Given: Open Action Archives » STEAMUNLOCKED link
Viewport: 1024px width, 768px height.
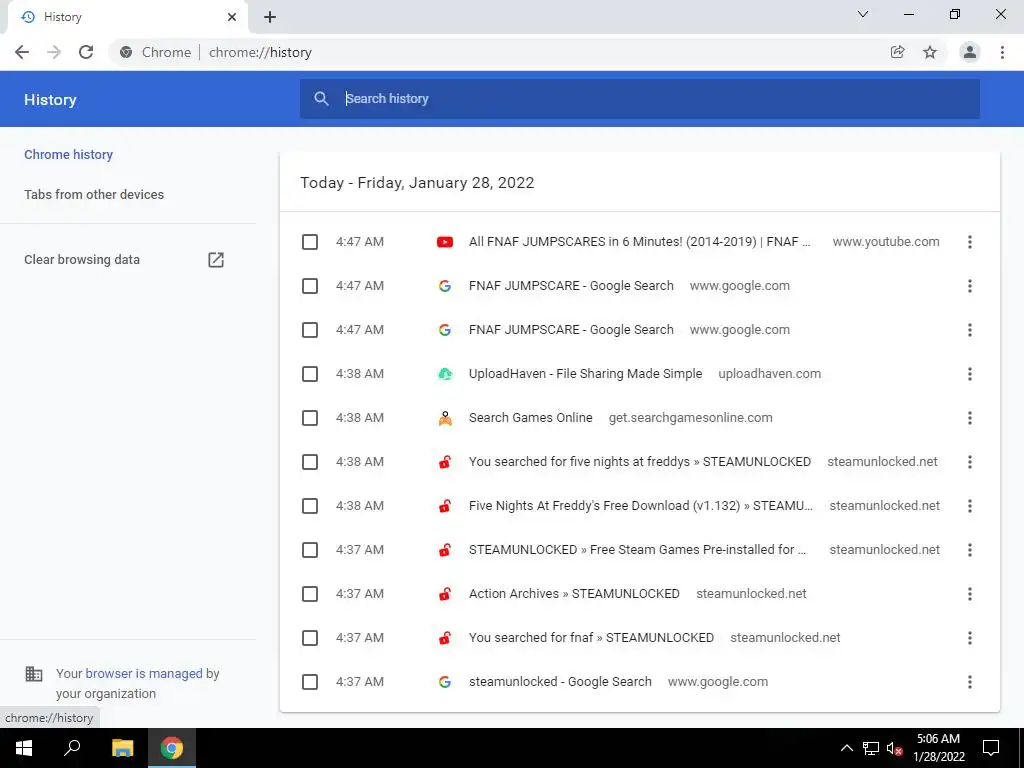Looking at the screenshot, I should pos(574,594).
